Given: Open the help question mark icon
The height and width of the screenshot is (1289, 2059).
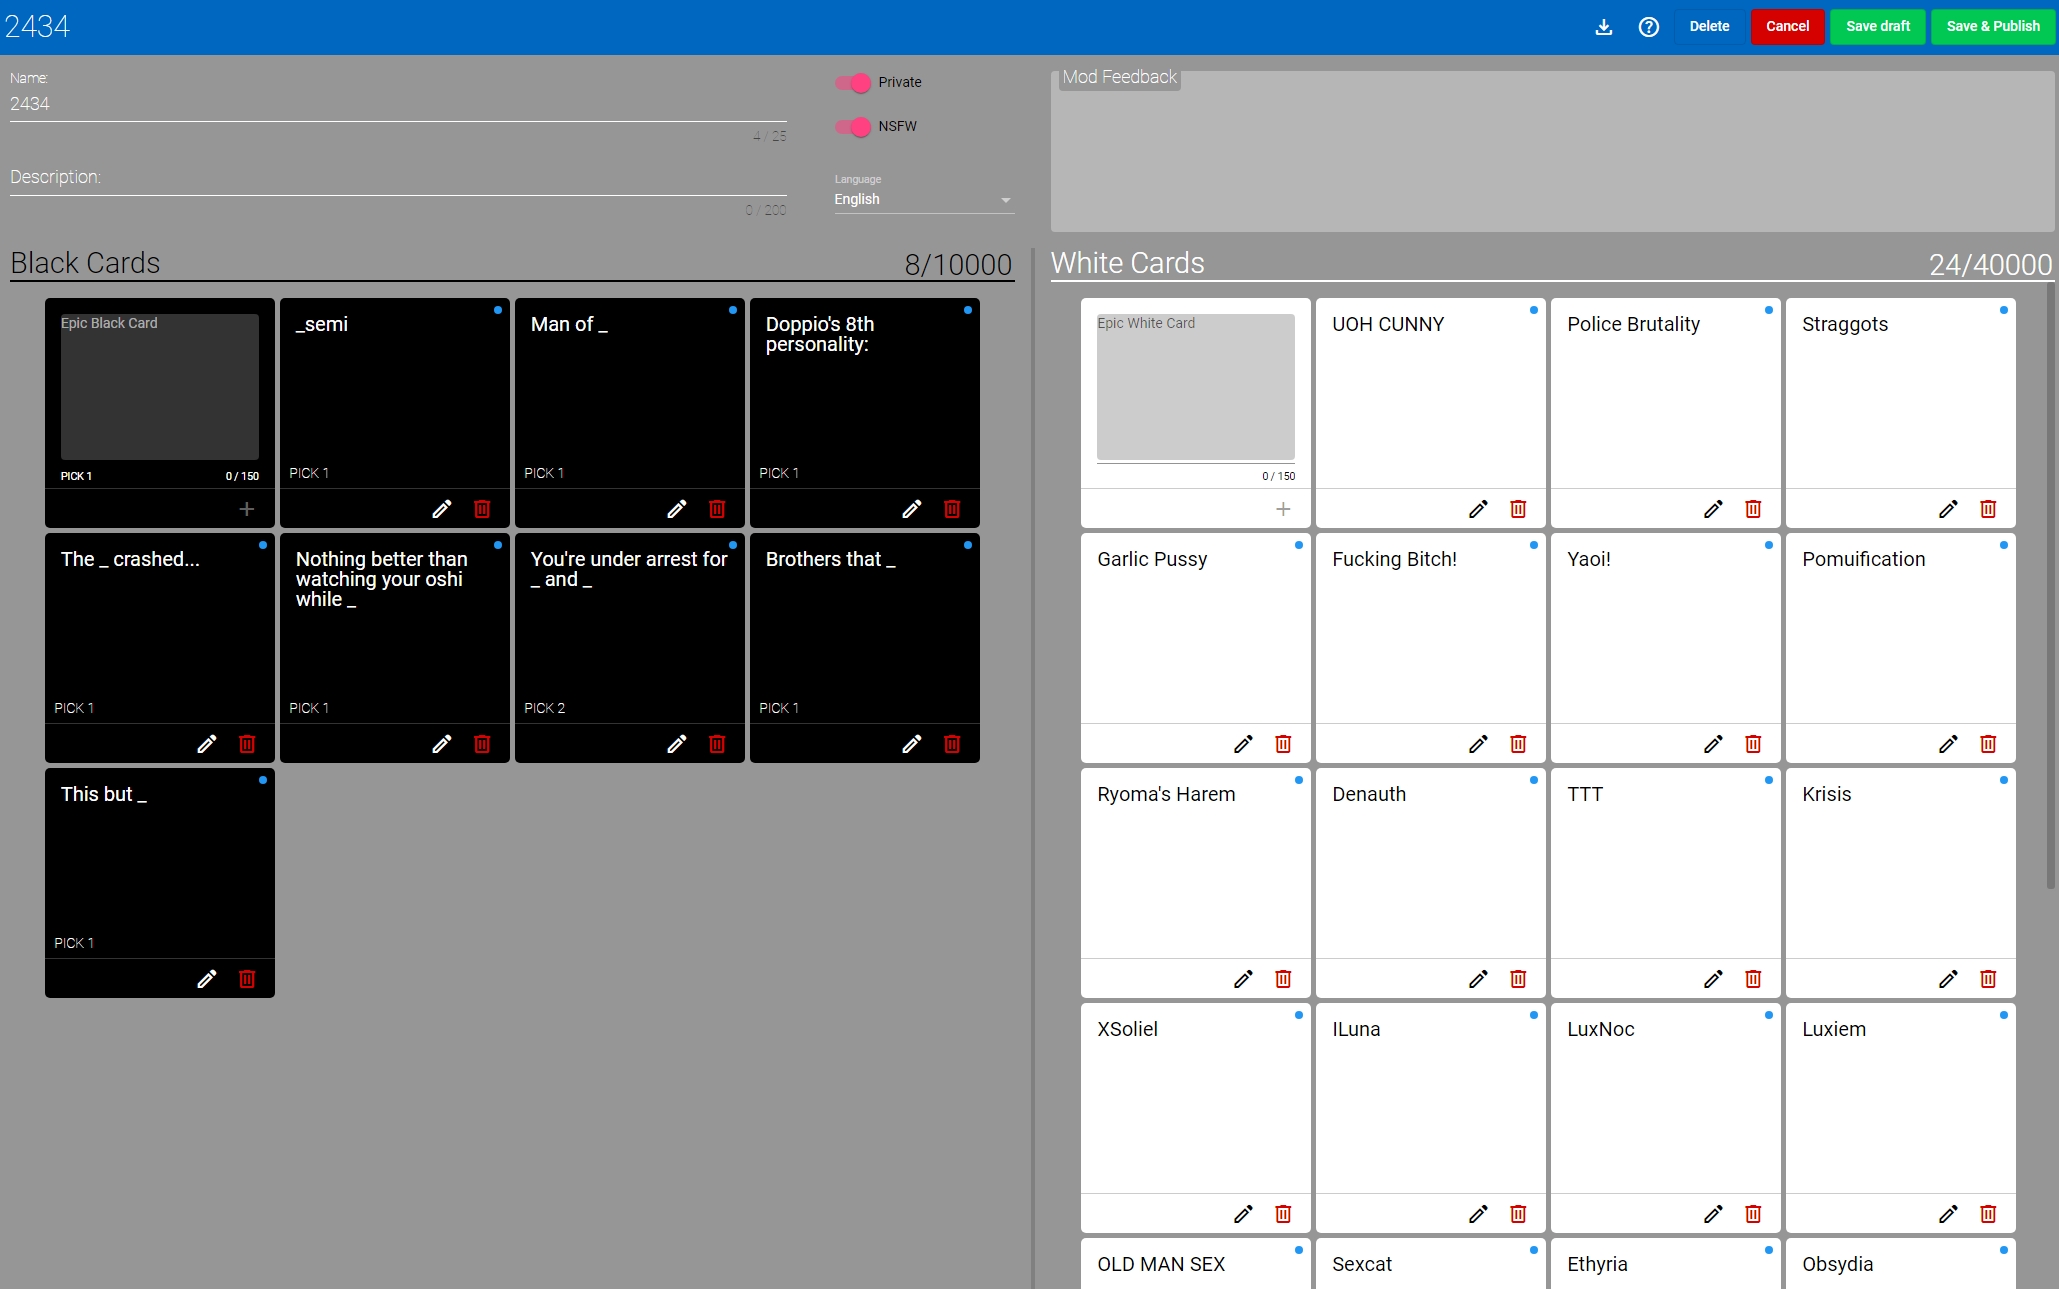Looking at the screenshot, I should tap(1648, 27).
